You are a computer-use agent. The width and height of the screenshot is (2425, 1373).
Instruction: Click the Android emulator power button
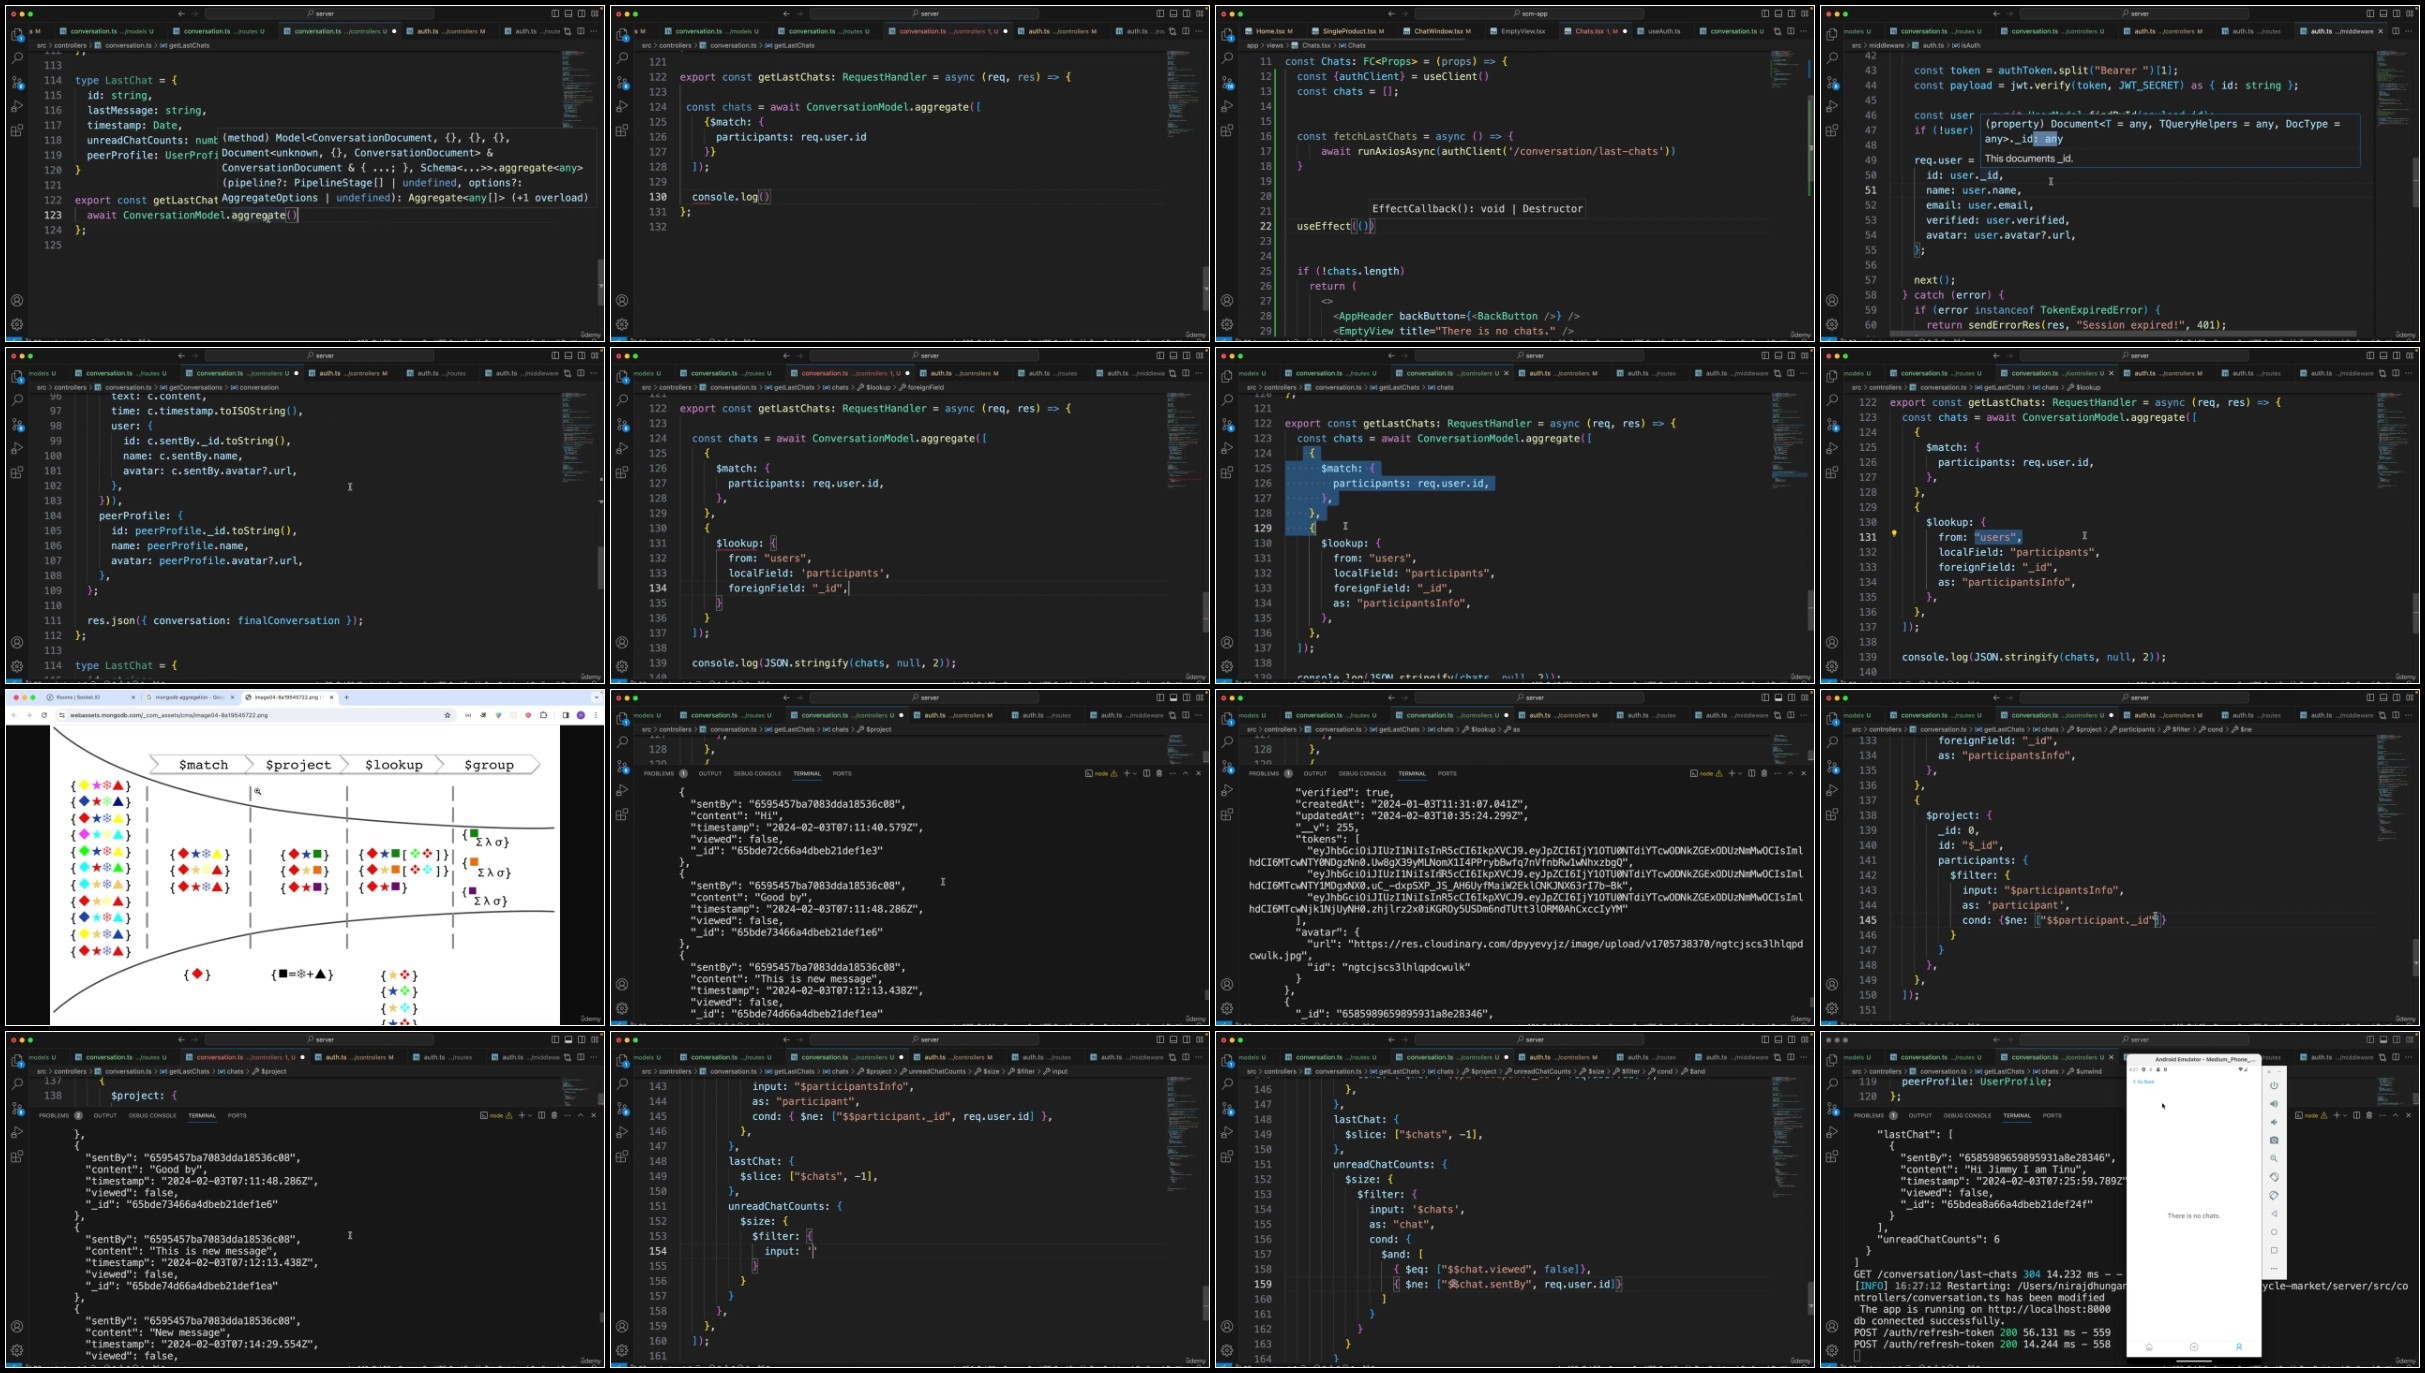tap(2274, 1085)
